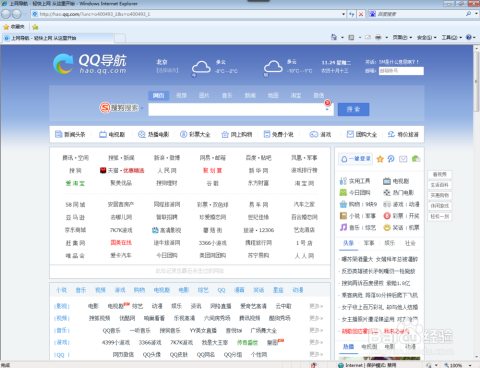Click the Tencent Weibo icon beside the star

pyautogui.click(x=391, y=159)
